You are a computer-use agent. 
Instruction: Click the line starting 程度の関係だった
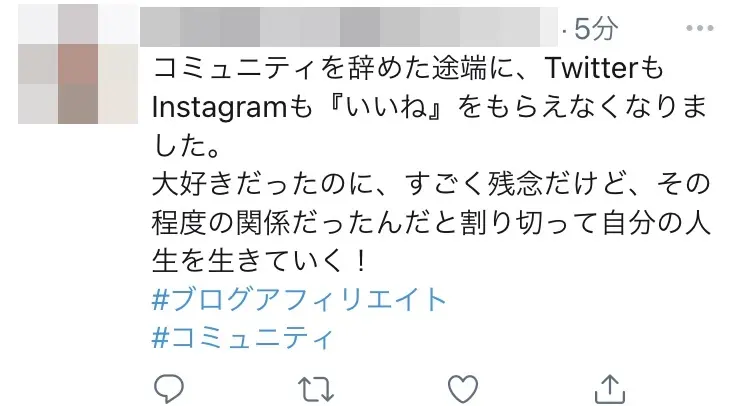431,222
